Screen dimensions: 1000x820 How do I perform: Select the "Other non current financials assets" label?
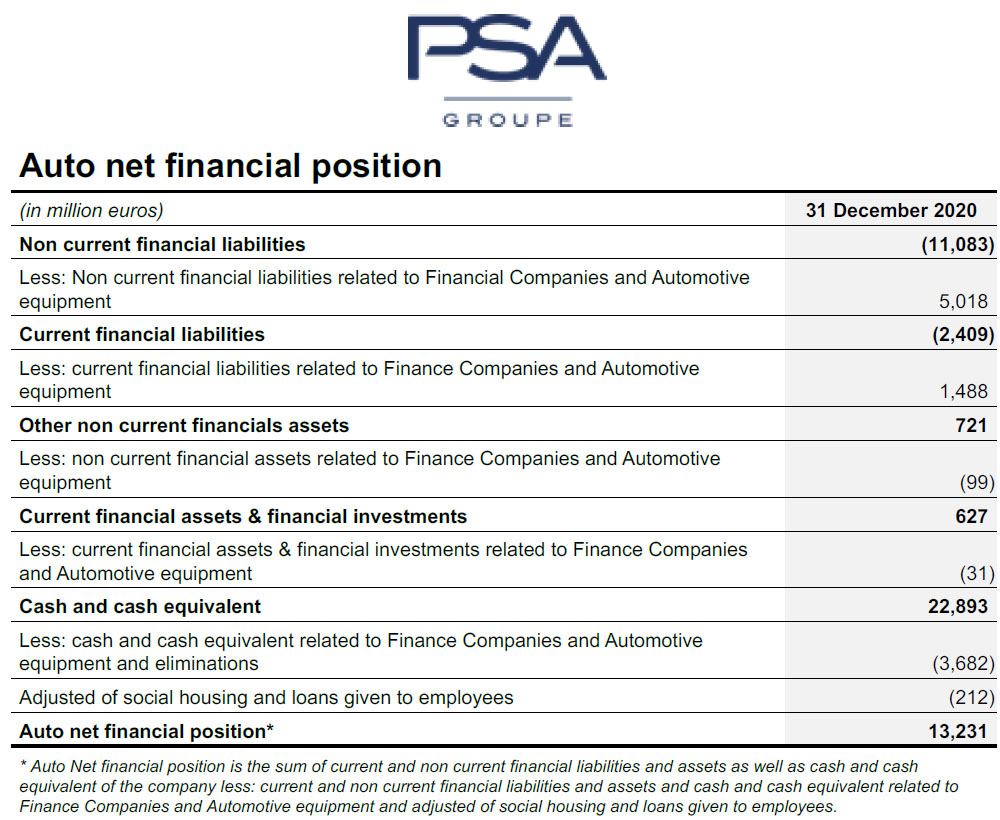184,425
